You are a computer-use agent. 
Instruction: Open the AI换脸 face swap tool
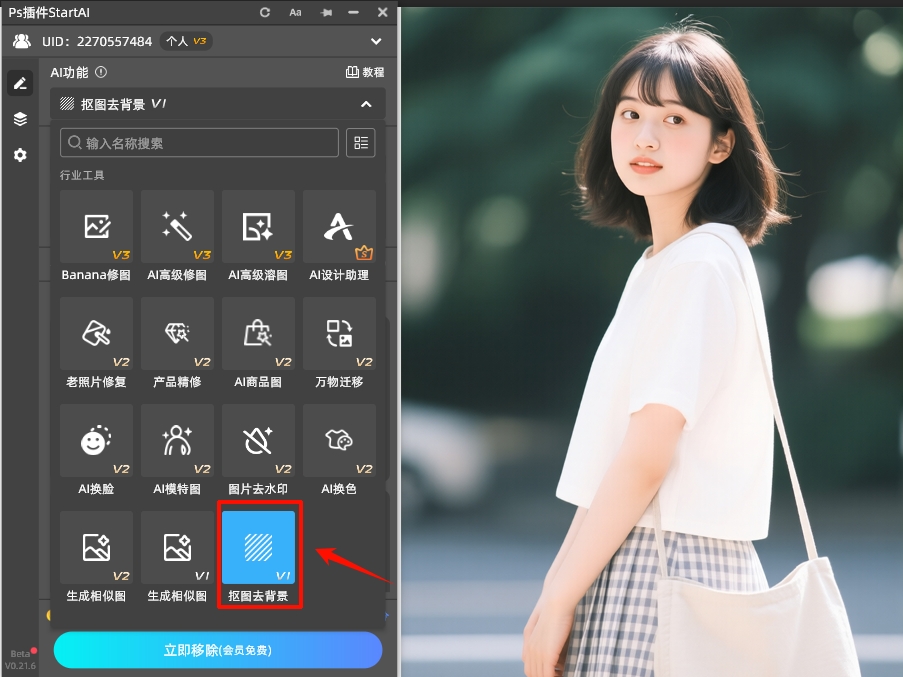[96, 441]
